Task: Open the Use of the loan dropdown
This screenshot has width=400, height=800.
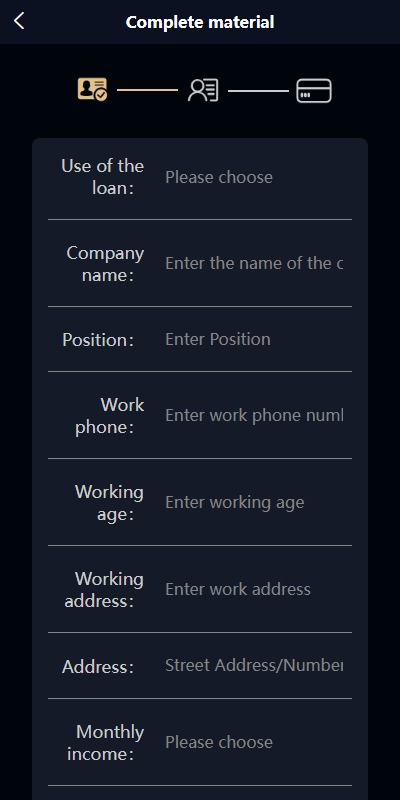Action: coord(254,177)
